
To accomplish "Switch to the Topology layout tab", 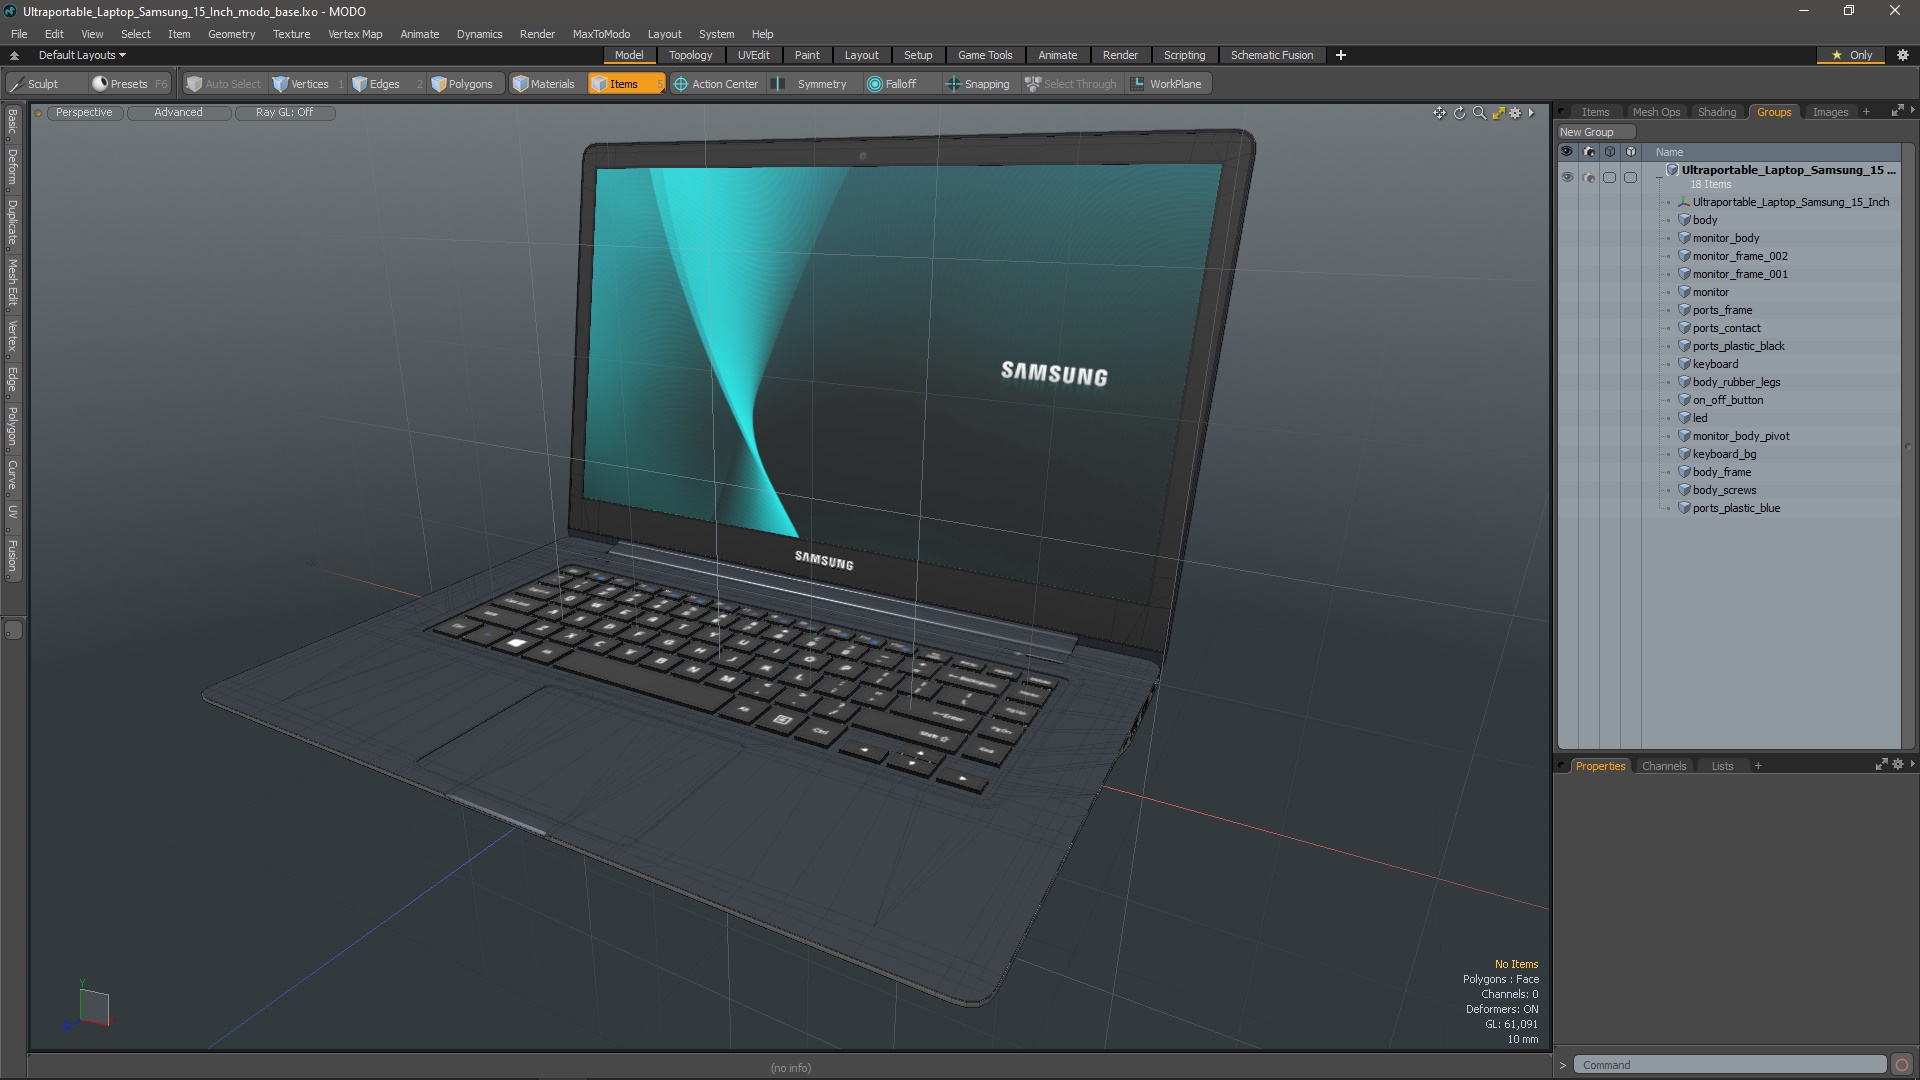I will pyautogui.click(x=690, y=55).
